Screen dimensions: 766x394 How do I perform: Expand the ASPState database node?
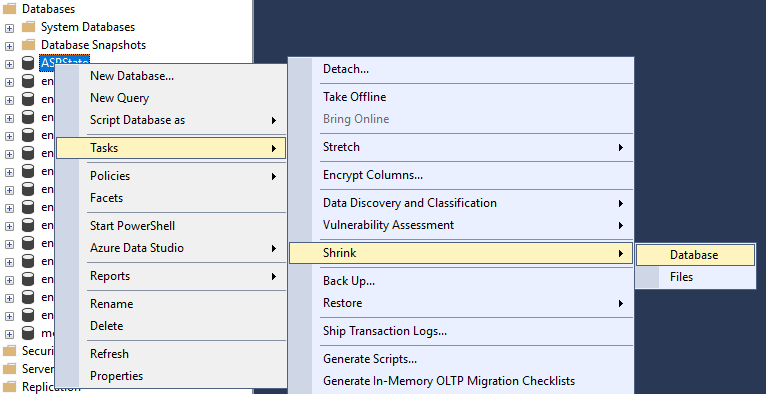9,64
